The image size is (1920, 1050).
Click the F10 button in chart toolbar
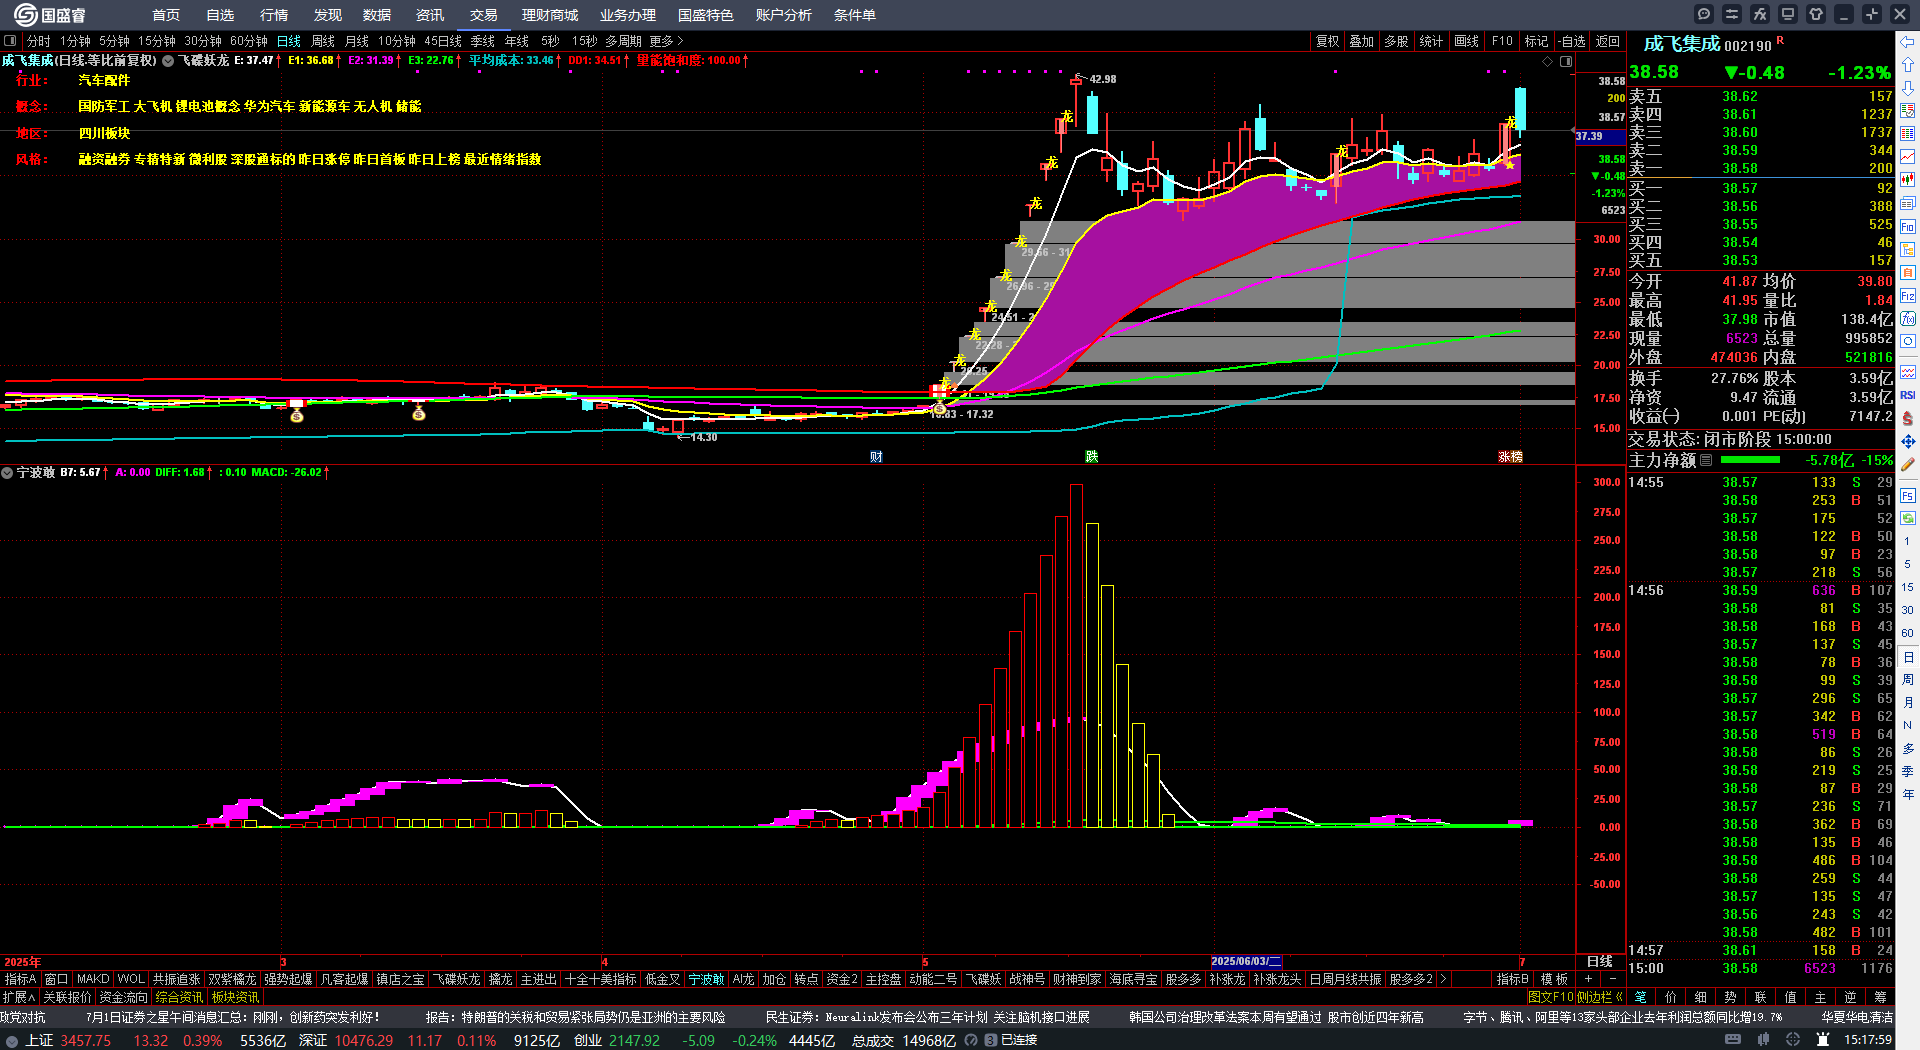coord(1502,41)
